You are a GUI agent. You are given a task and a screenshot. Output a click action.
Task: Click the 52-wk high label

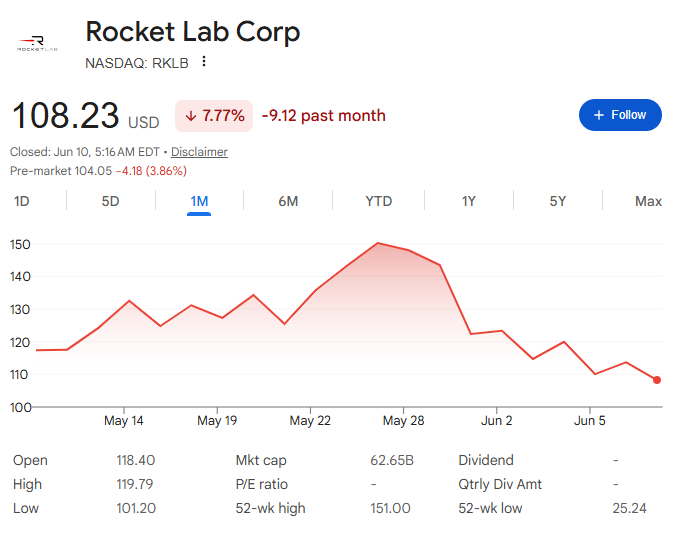(270, 509)
